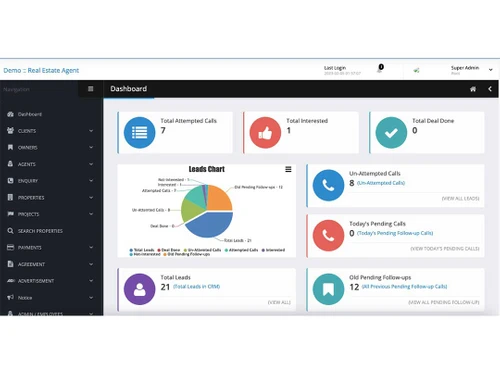This screenshot has width=500, height=375.
Task: Toggle Total Leads legend entry
Action: 142,250
